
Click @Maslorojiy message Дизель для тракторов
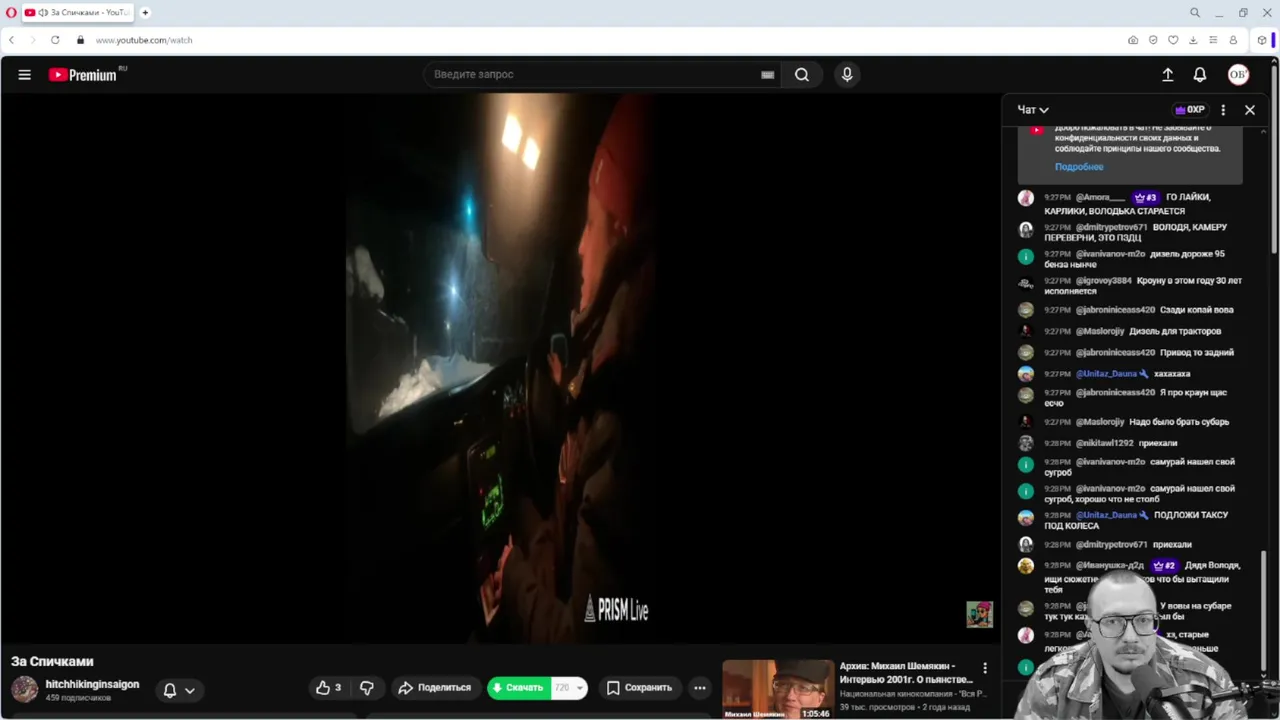pyautogui.click(x=1130, y=331)
